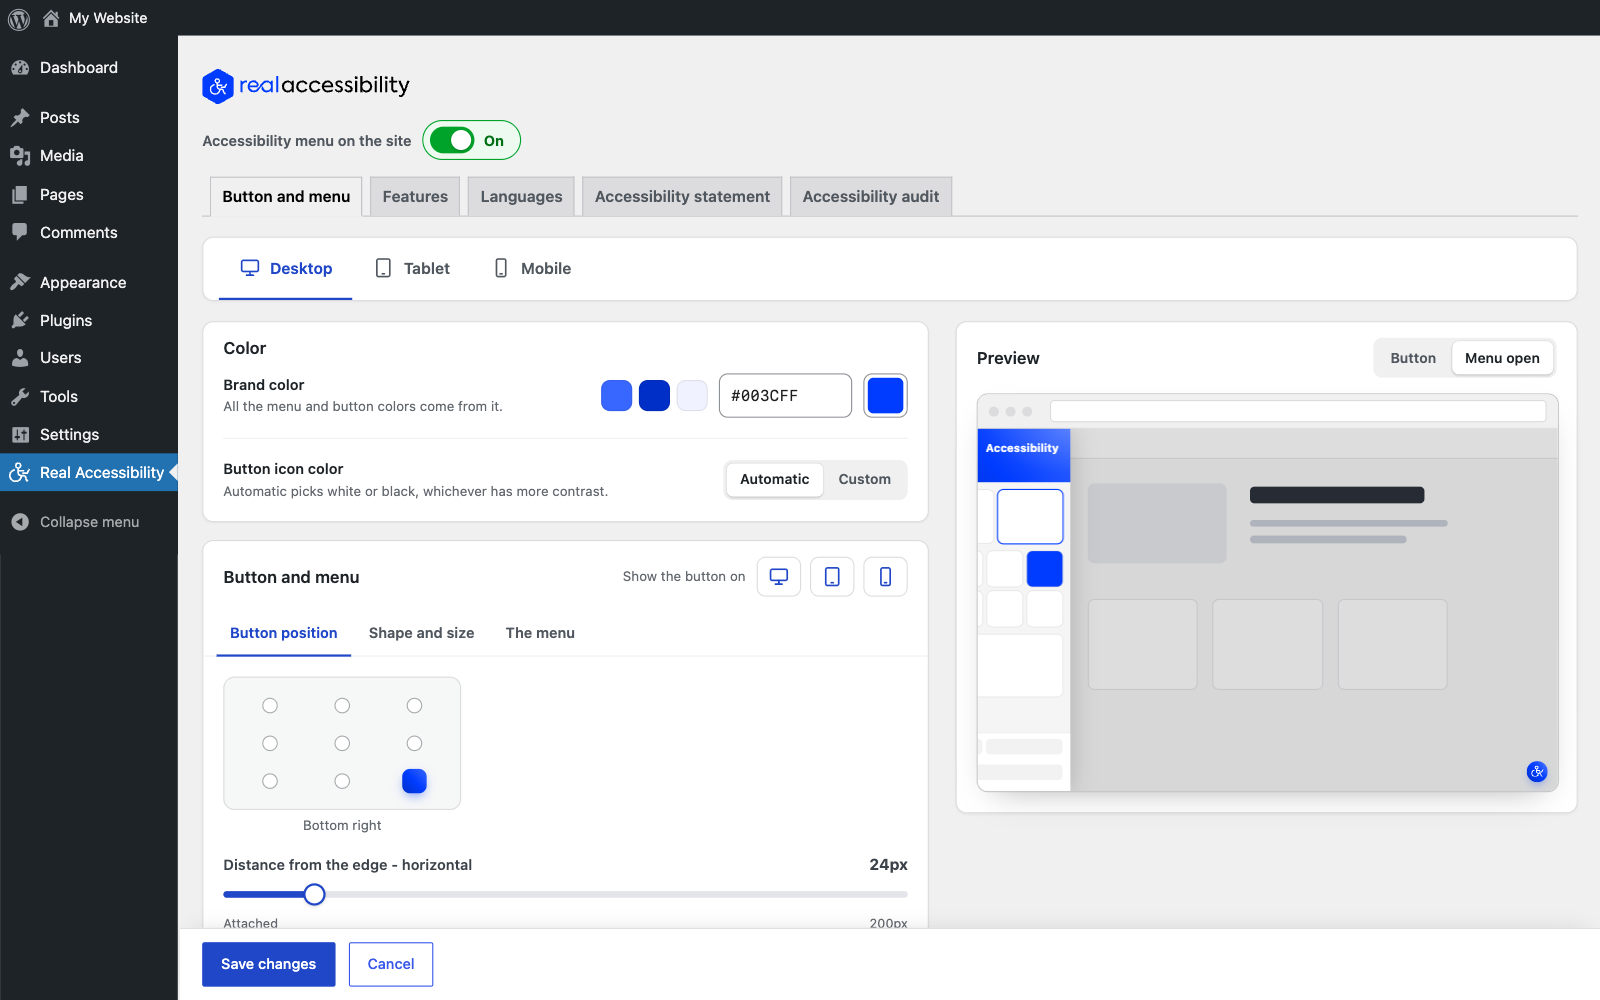Image resolution: width=1600 pixels, height=1000 pixels.
Task: Select bottom left button position
Action: [270, 781]
